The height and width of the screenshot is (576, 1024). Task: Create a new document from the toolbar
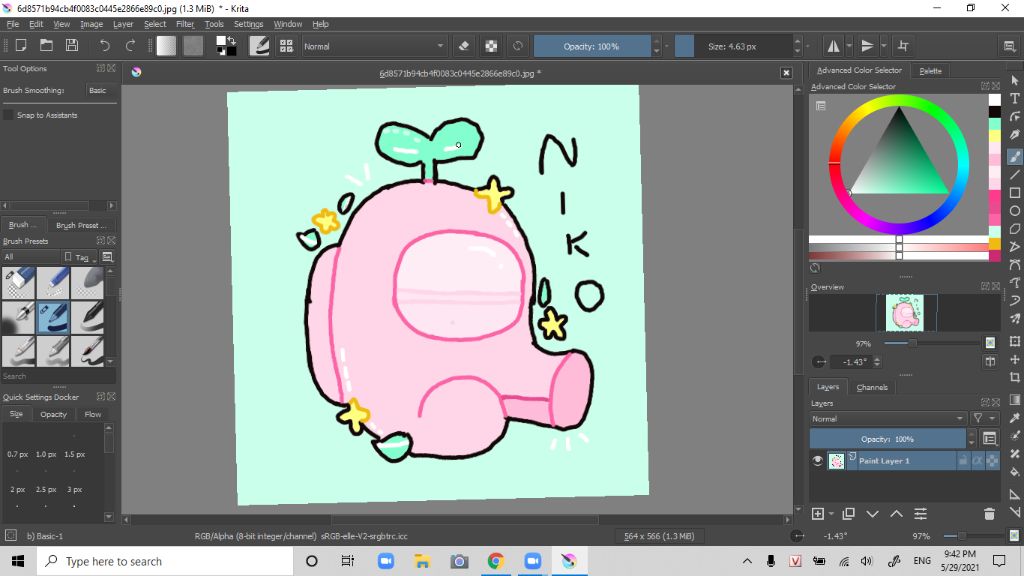click(x=21, y=46)
